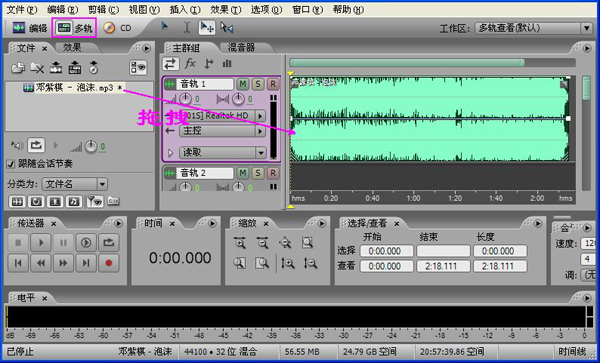Image resolution: width=600 pixels, height=363 pixels.
Task: Click the close selected file icon
Action: 37,68
